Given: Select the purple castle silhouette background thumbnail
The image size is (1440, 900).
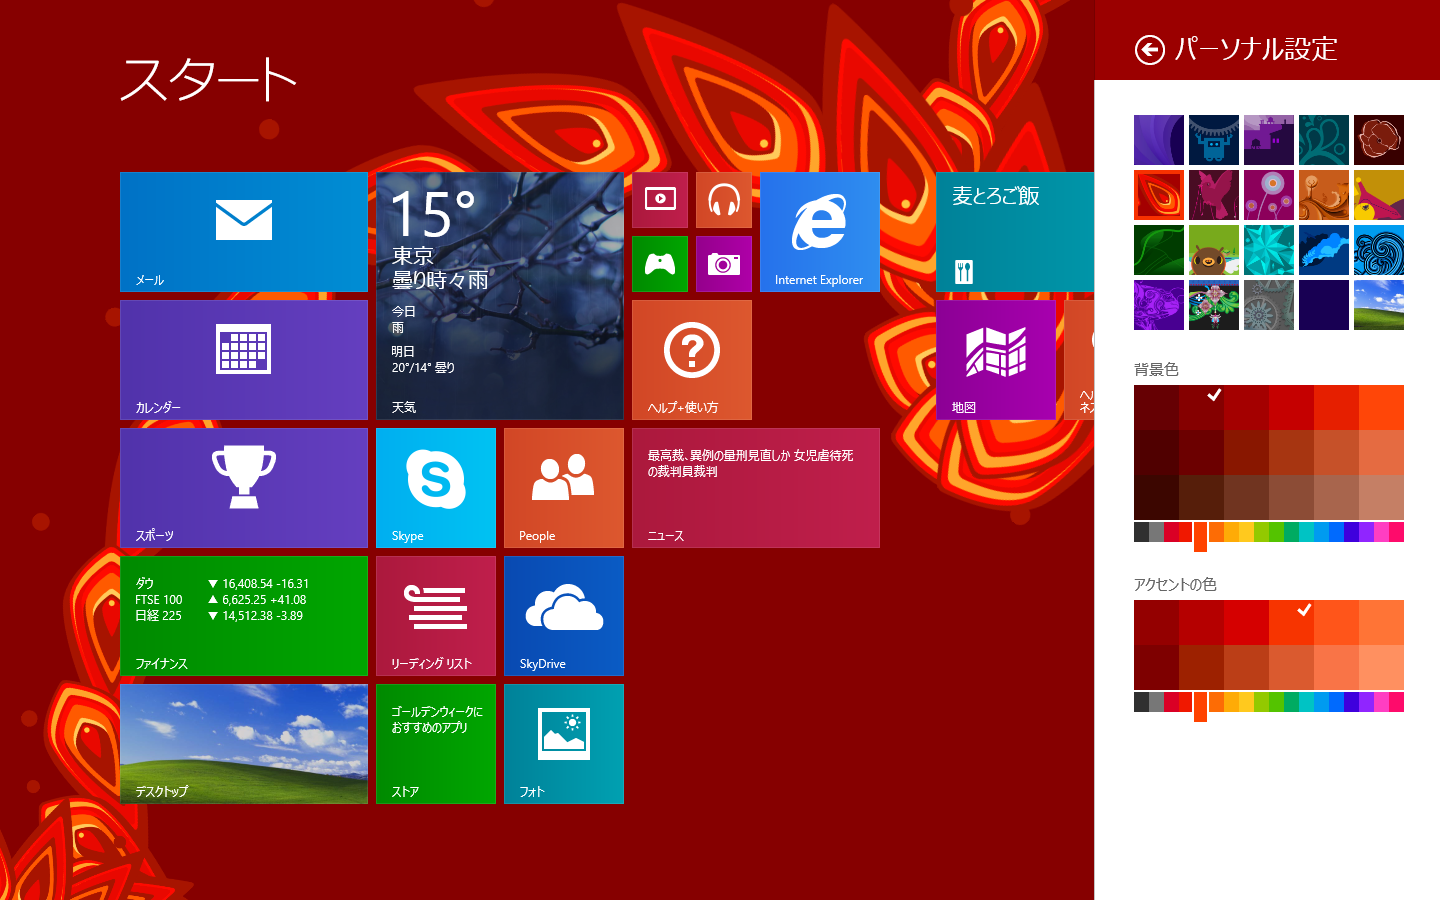Looking at the screenshot, I should [x=1269, y=140].
